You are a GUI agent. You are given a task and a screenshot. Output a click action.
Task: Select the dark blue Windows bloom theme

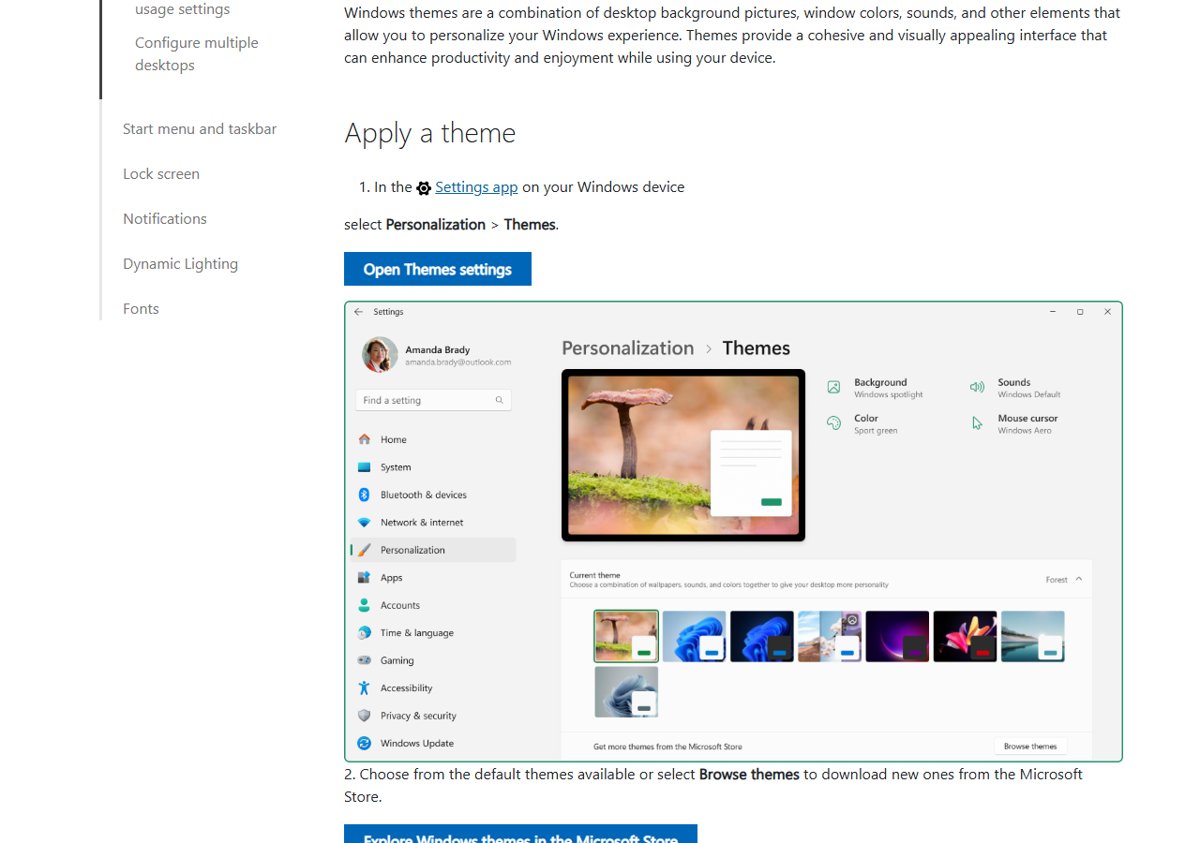tap(762, 636)
